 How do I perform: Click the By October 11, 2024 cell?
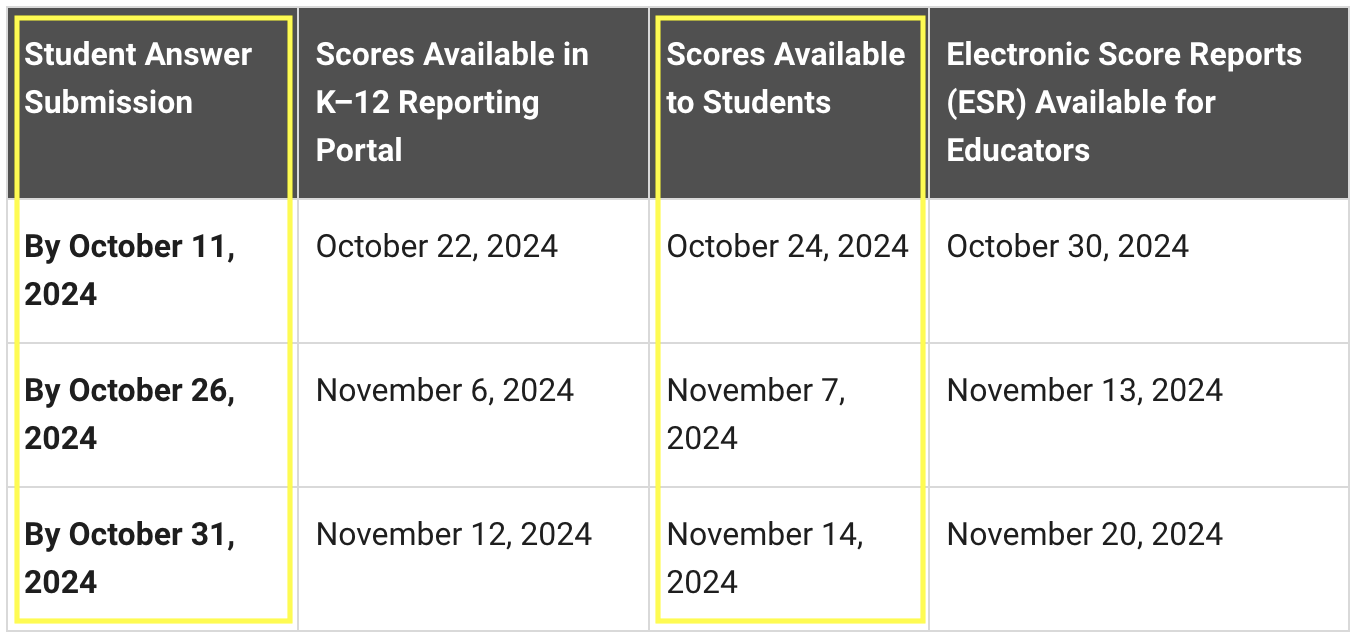[130, 270]
